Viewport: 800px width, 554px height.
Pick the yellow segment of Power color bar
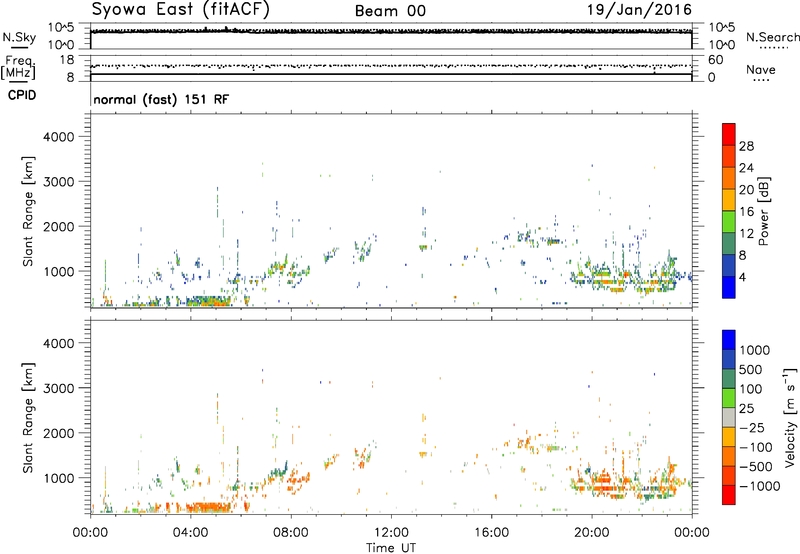click(x=729, y=200)
